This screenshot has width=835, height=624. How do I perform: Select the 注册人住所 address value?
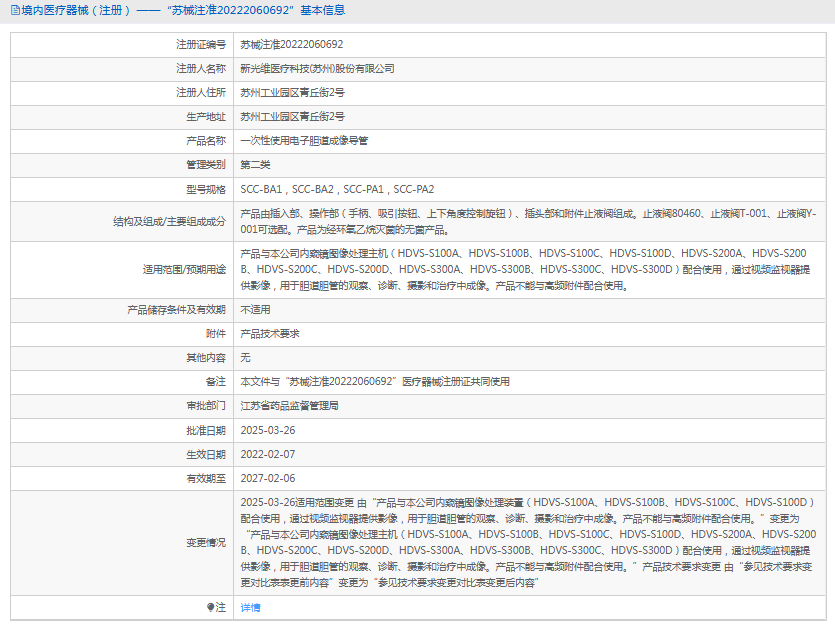click(292, 93)
